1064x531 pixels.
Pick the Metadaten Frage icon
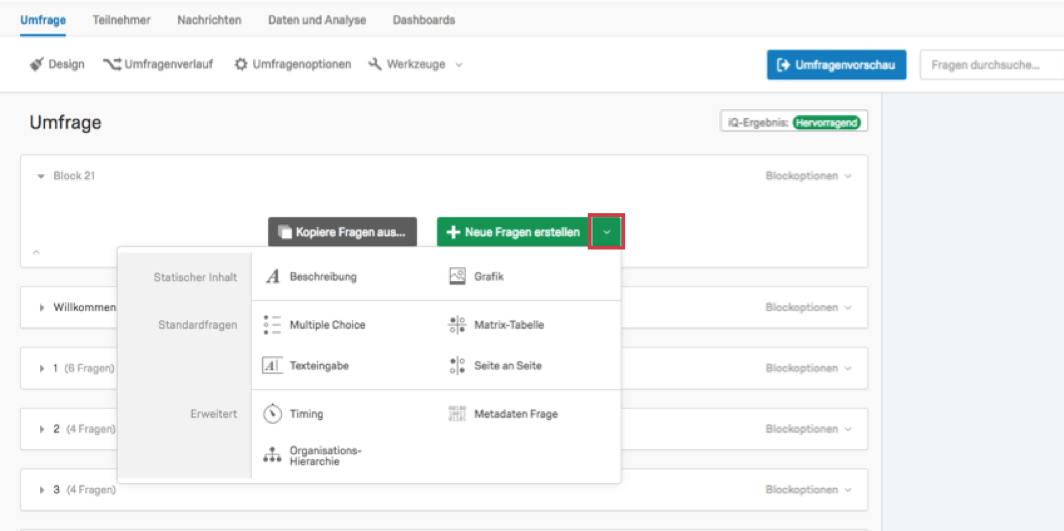(x=457, y=414)
